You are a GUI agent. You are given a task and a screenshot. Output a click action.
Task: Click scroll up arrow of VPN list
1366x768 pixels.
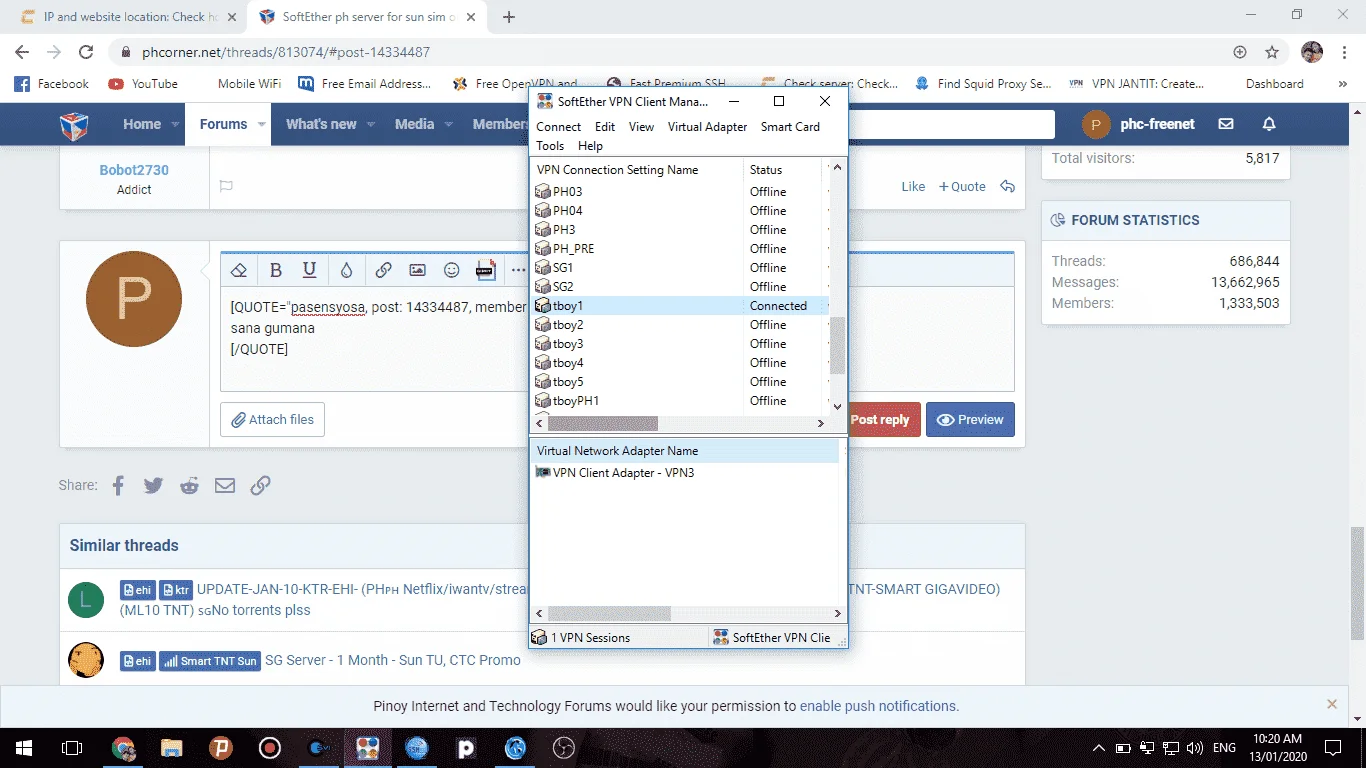pyautogui.click(x=838, y=167)
